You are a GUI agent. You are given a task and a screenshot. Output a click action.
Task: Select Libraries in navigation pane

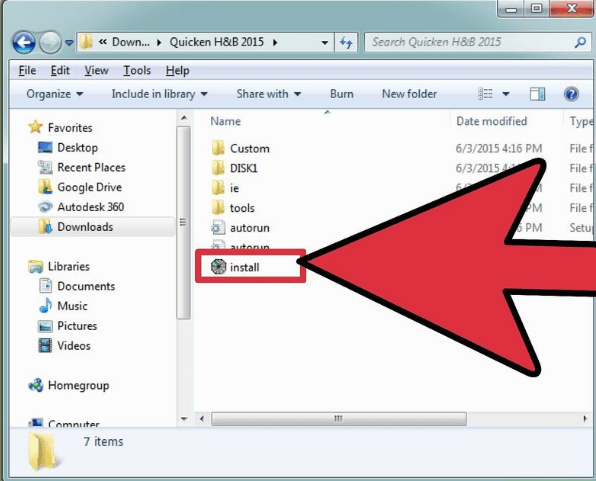[x=68, y=267]
